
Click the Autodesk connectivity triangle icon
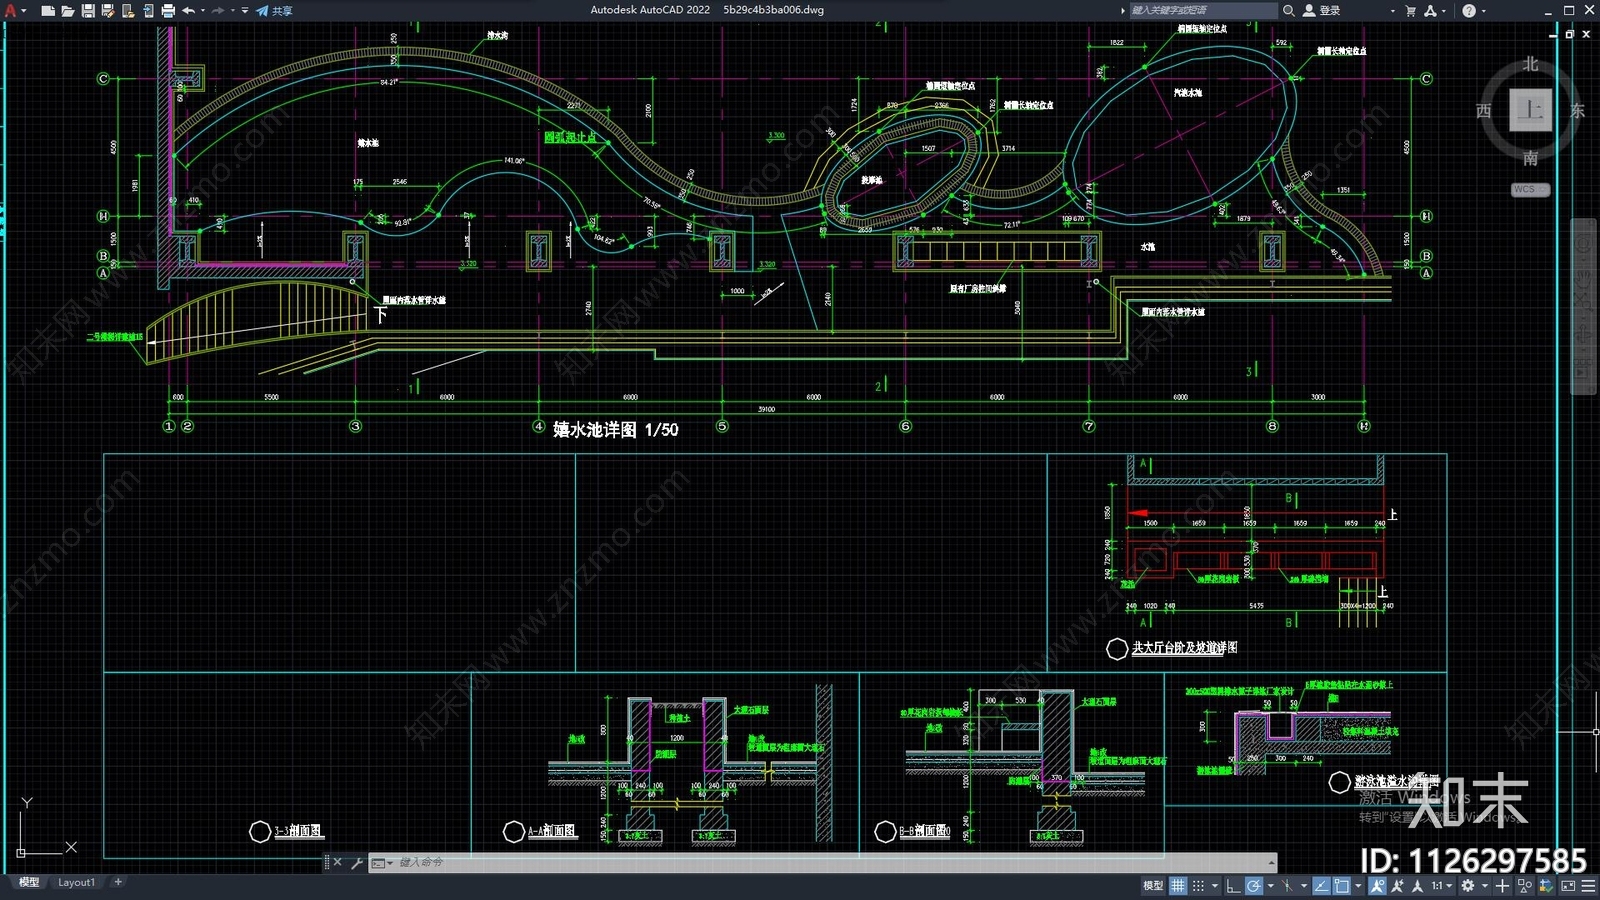click(x=1430, y=10)
